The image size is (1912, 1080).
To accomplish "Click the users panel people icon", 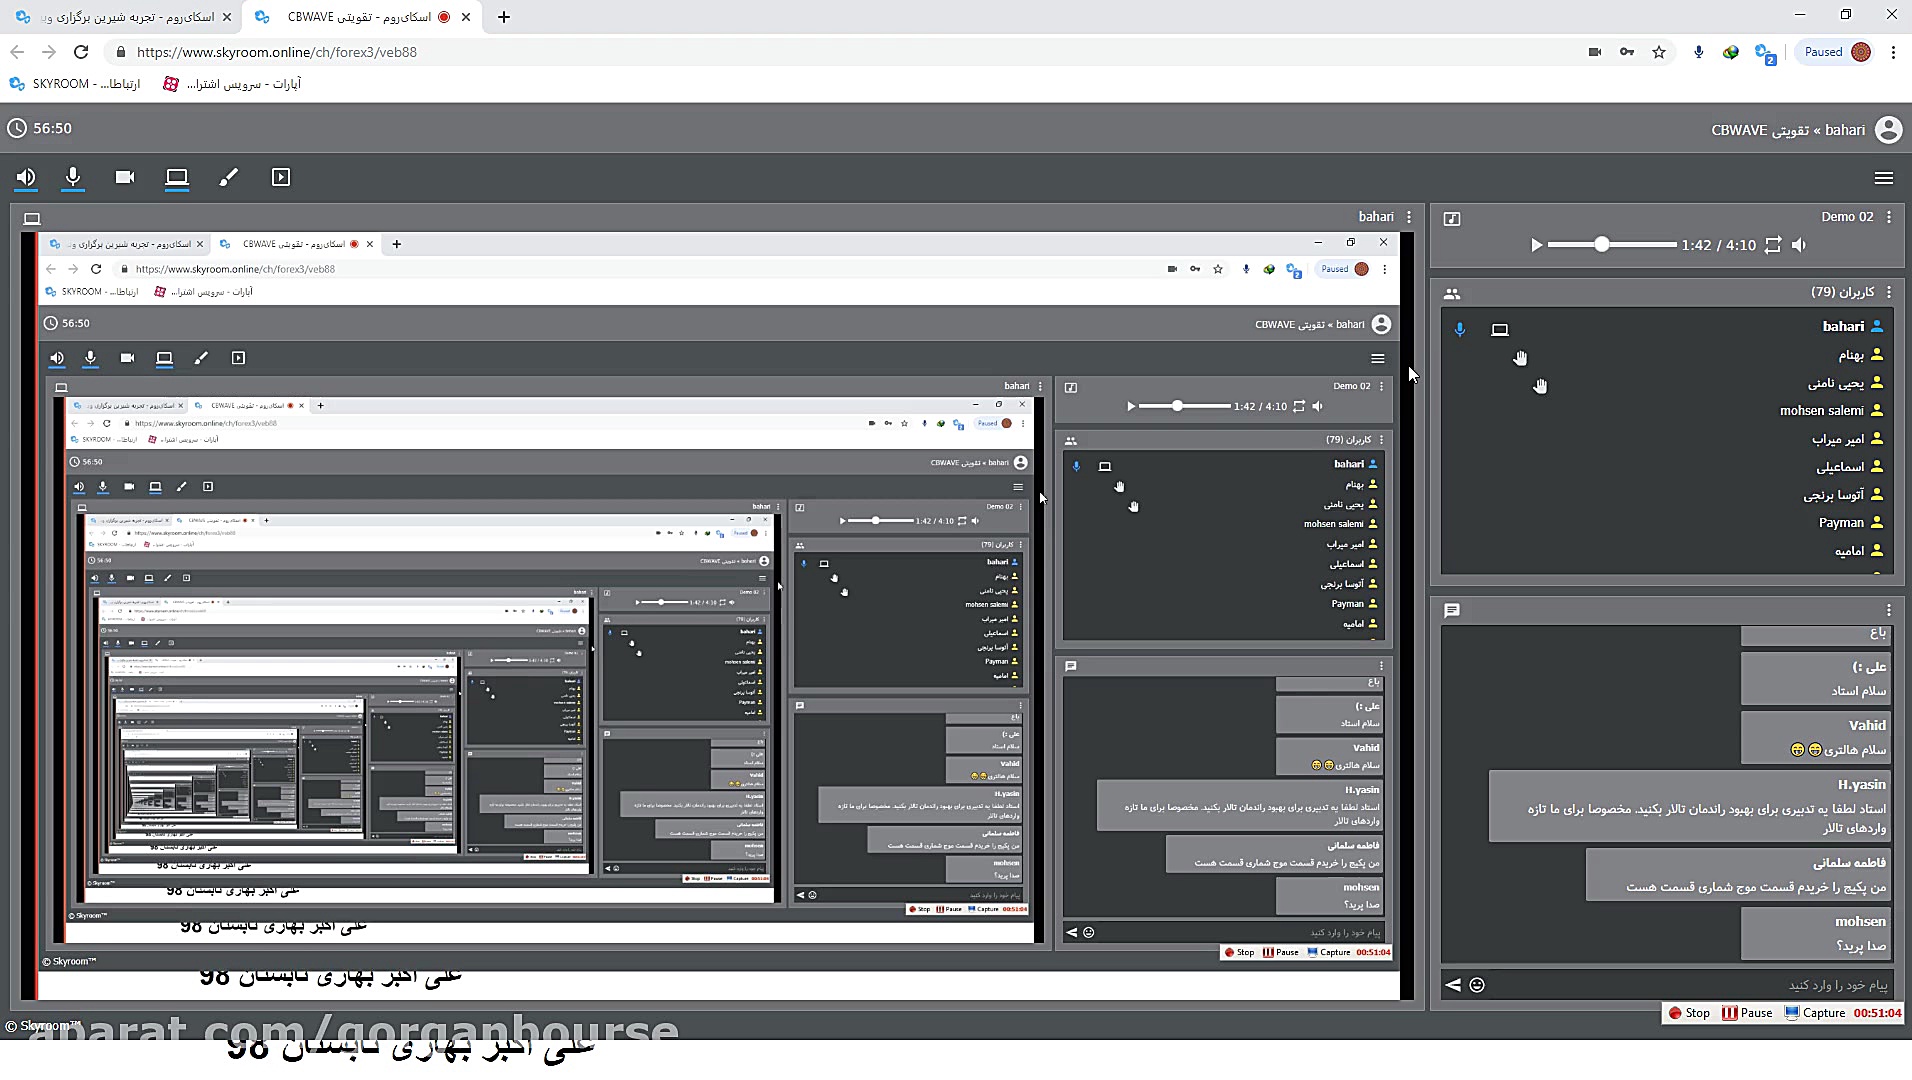I will click(1452, 293).
